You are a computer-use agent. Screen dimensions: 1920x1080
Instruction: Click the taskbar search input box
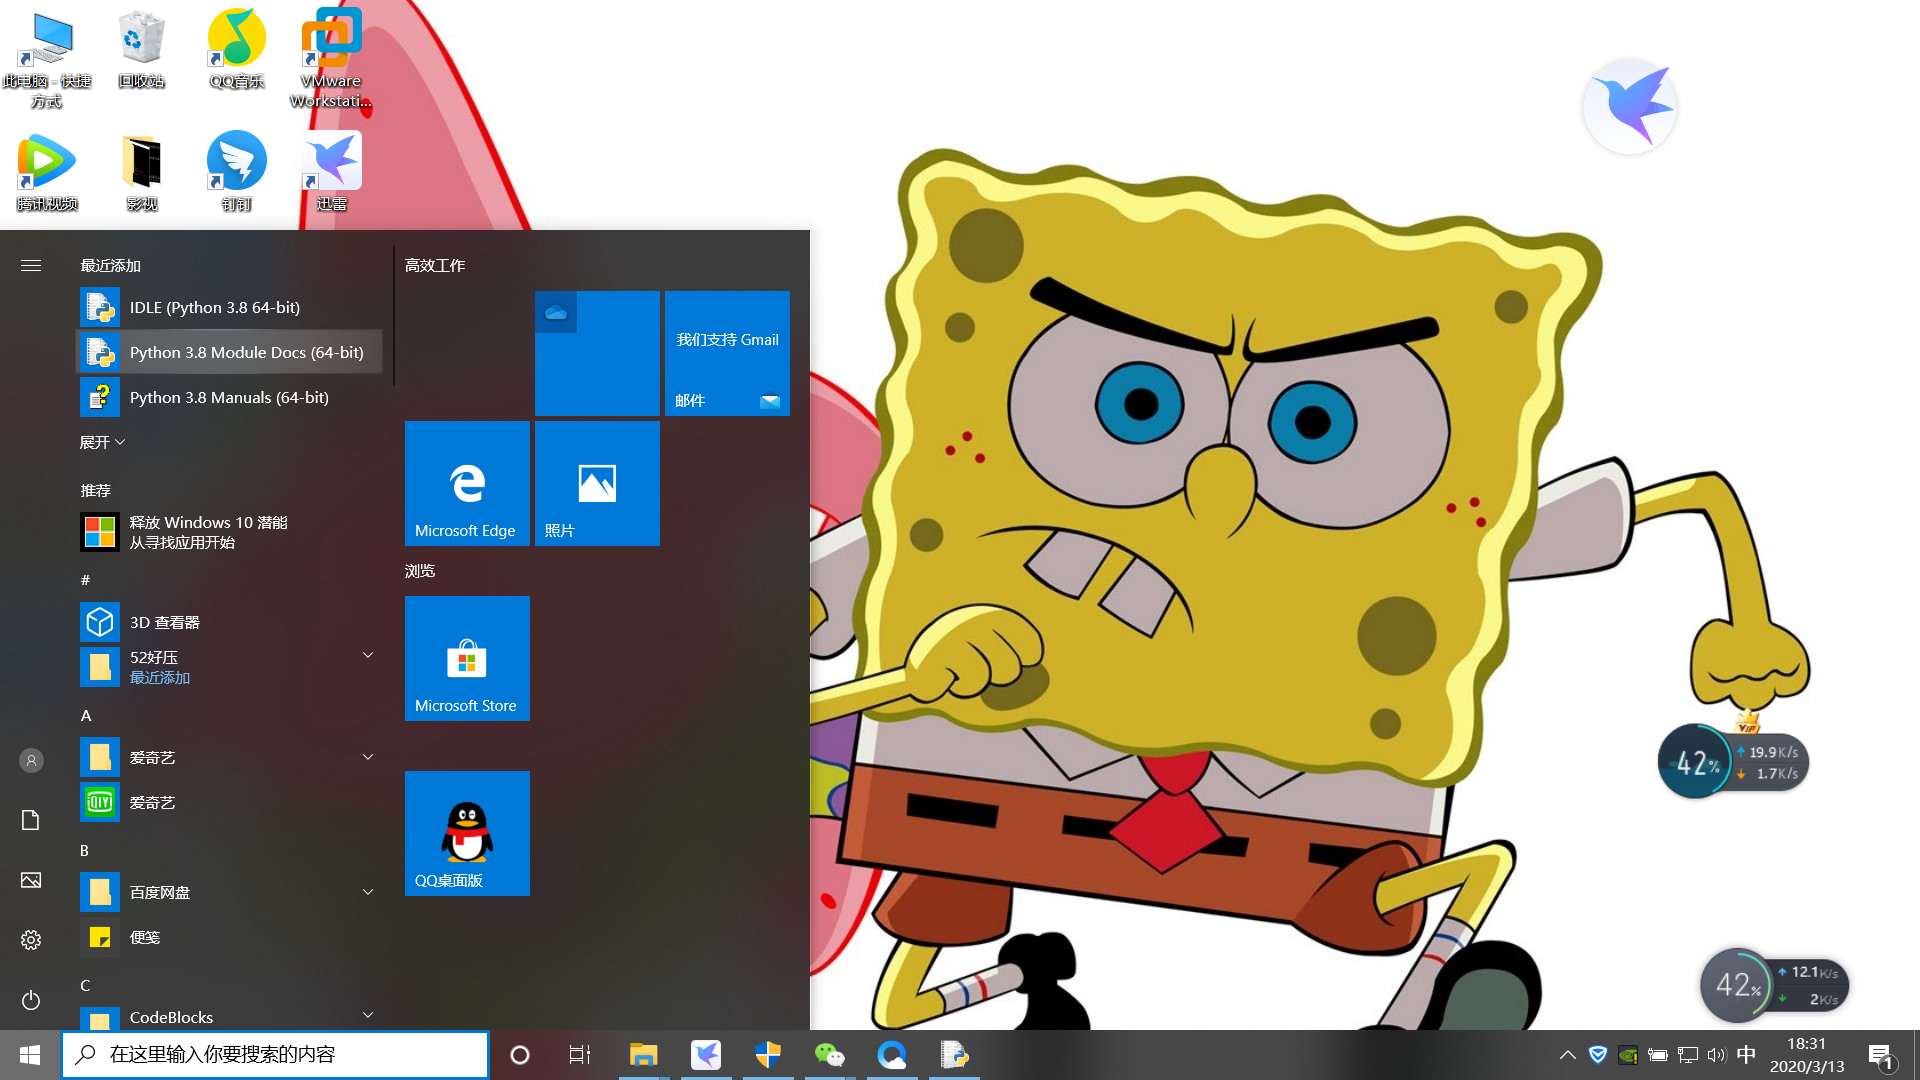pyautogui.click(x=275, y=1055)
